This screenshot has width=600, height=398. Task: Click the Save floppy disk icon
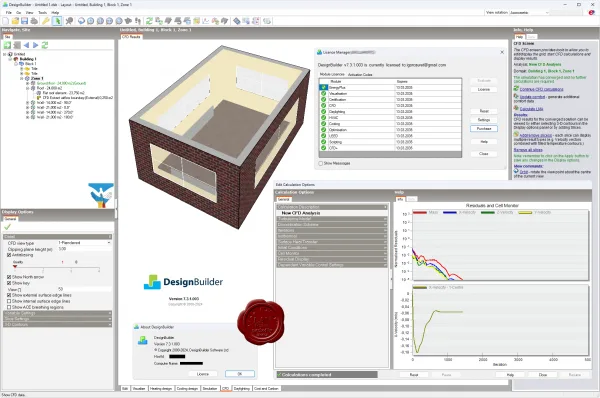click(24, 21)
